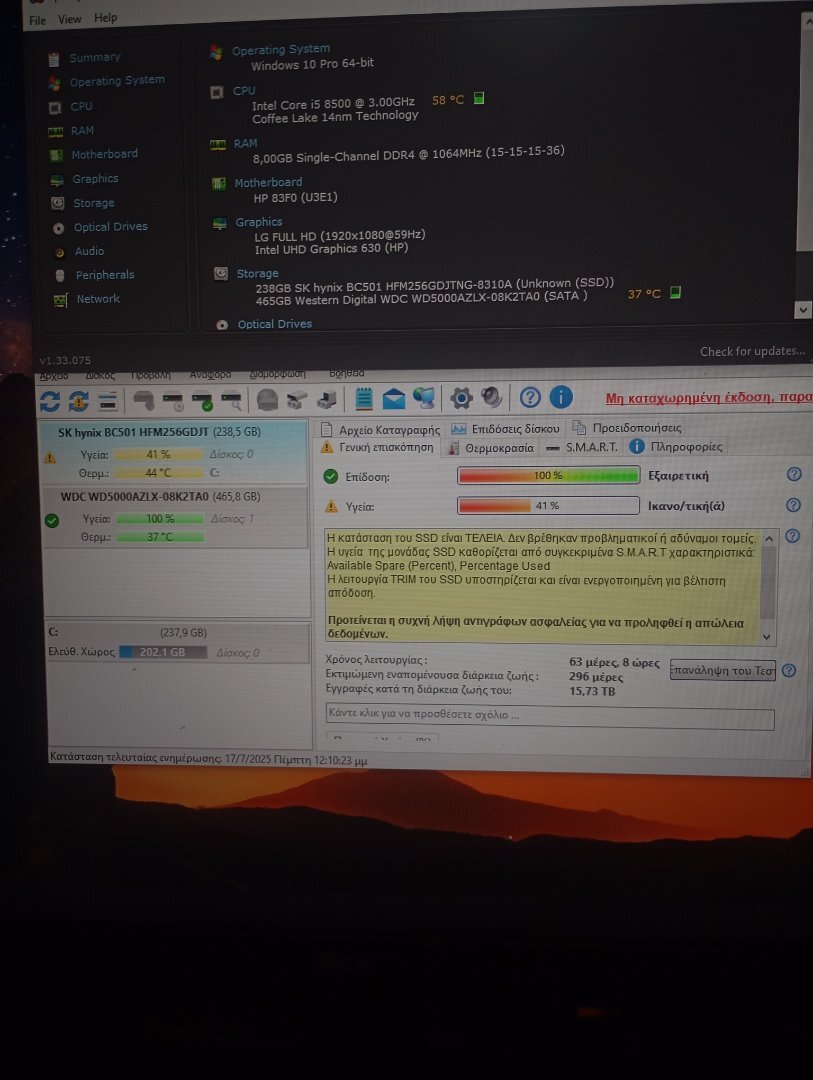The image size is (813, 1080).
Task: Switch to Αρχείο Καταγραφής tab
Action: point(380,430)
